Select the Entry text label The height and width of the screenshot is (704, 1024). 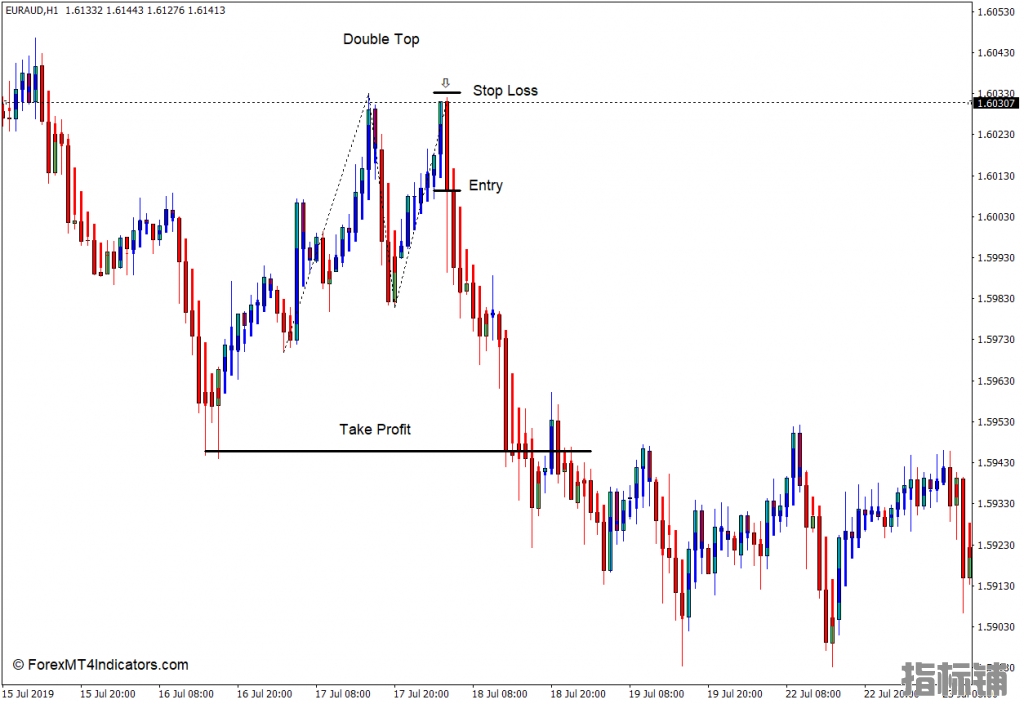pos(486,186)
